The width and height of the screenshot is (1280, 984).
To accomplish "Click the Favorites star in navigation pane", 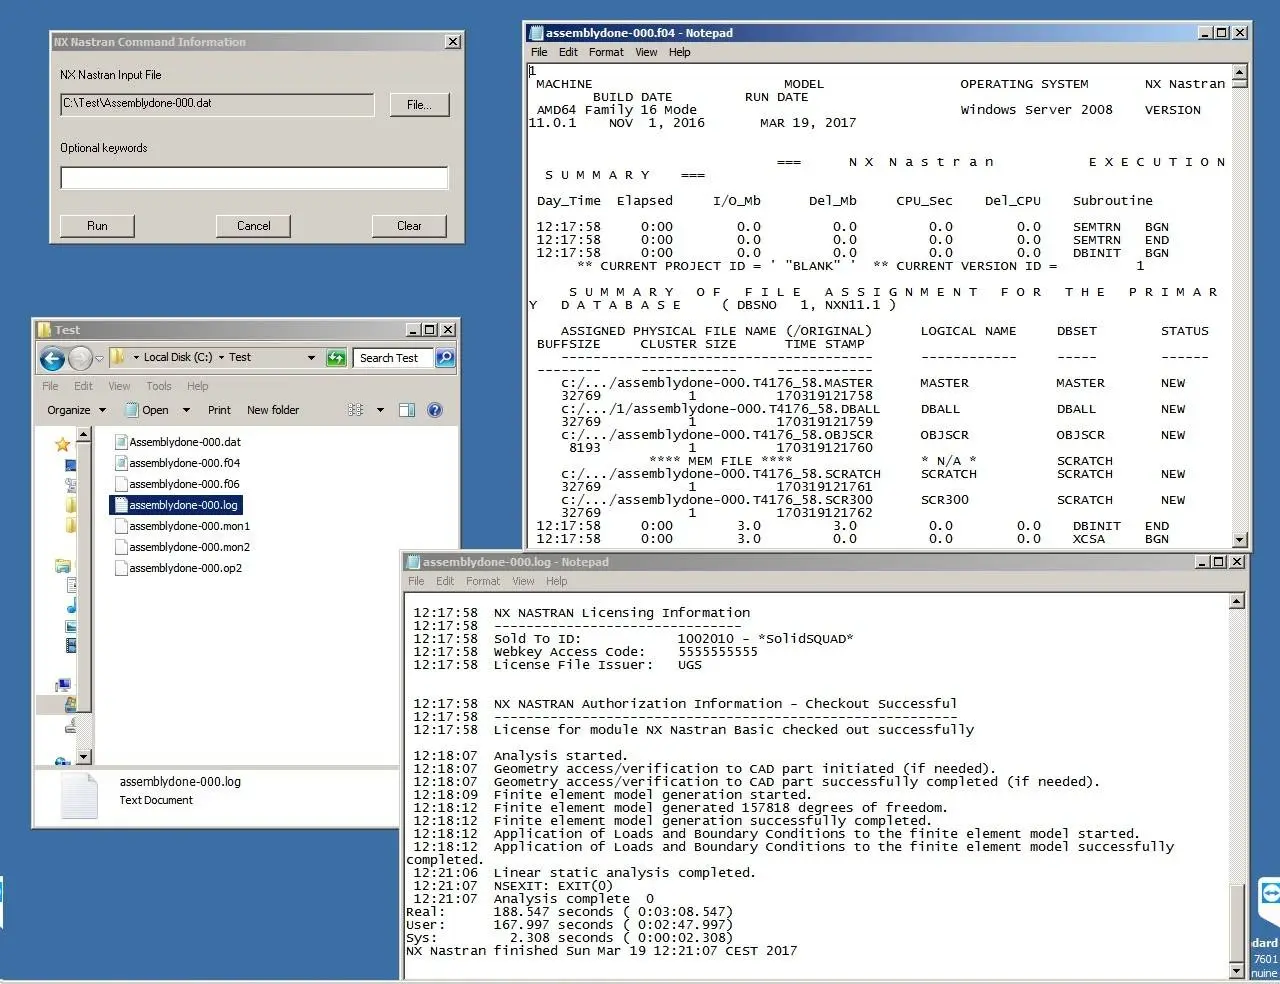I will pyautogui.click(x=62, y=443).
